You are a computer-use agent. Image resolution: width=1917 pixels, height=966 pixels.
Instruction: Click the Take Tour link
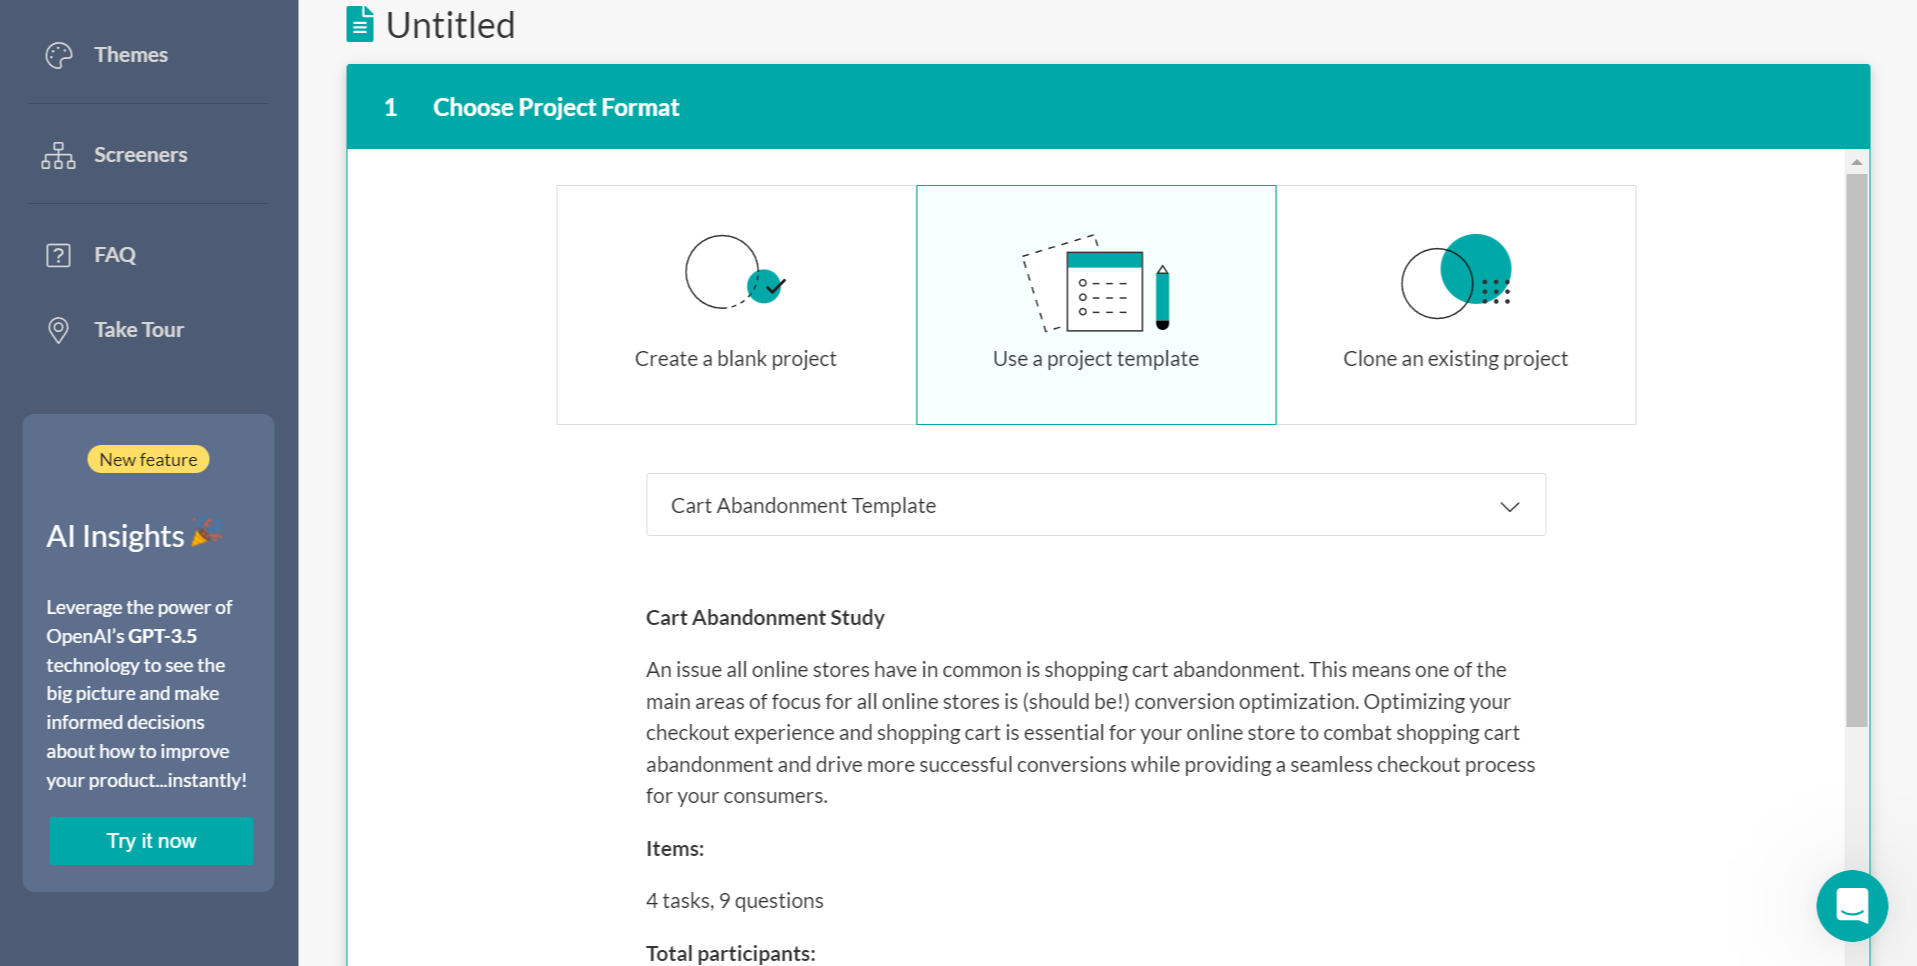(139, 330)
